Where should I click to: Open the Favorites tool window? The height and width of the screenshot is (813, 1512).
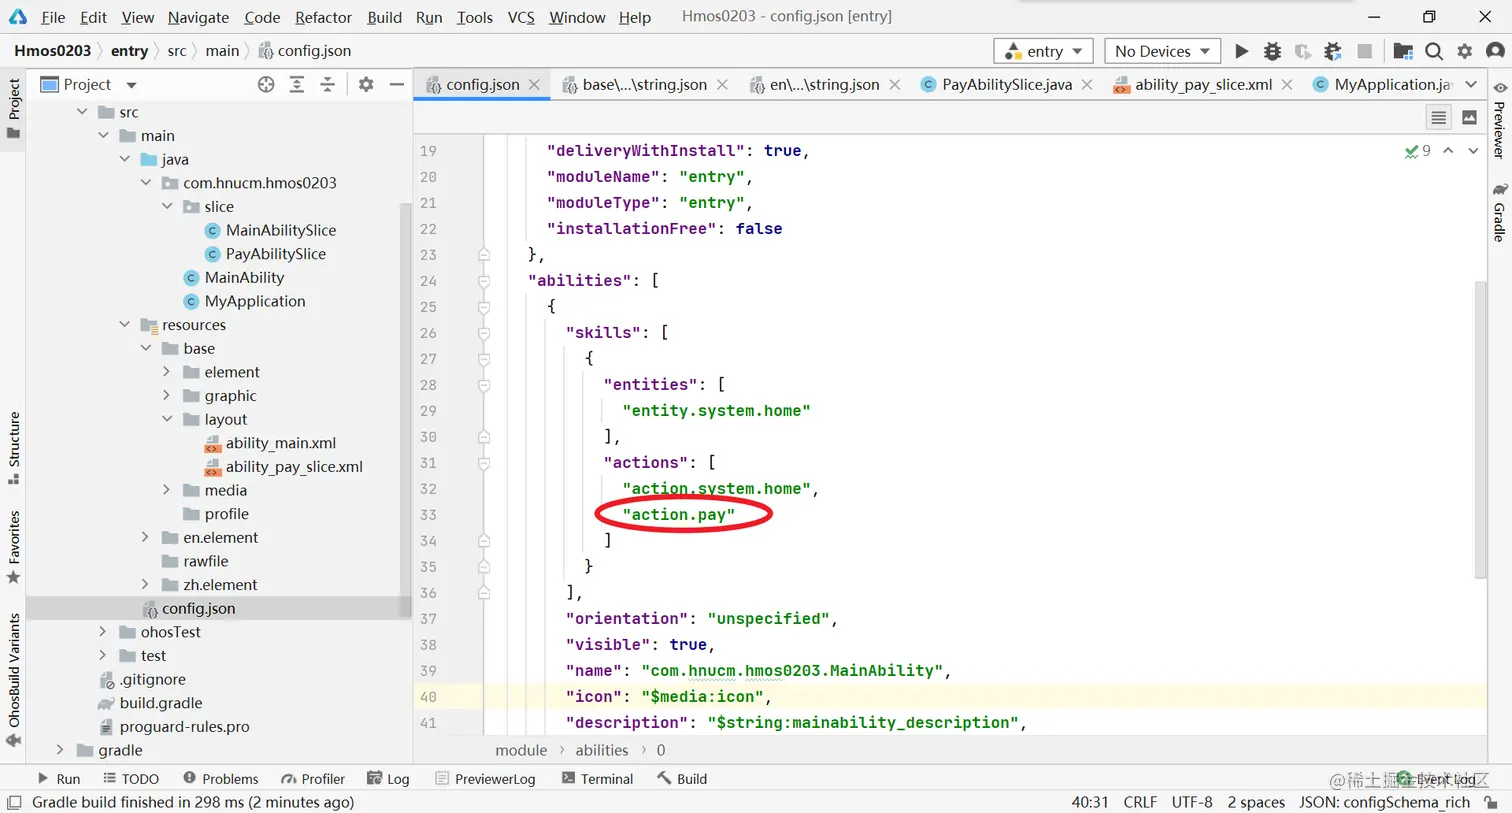[x=14, y=547]
